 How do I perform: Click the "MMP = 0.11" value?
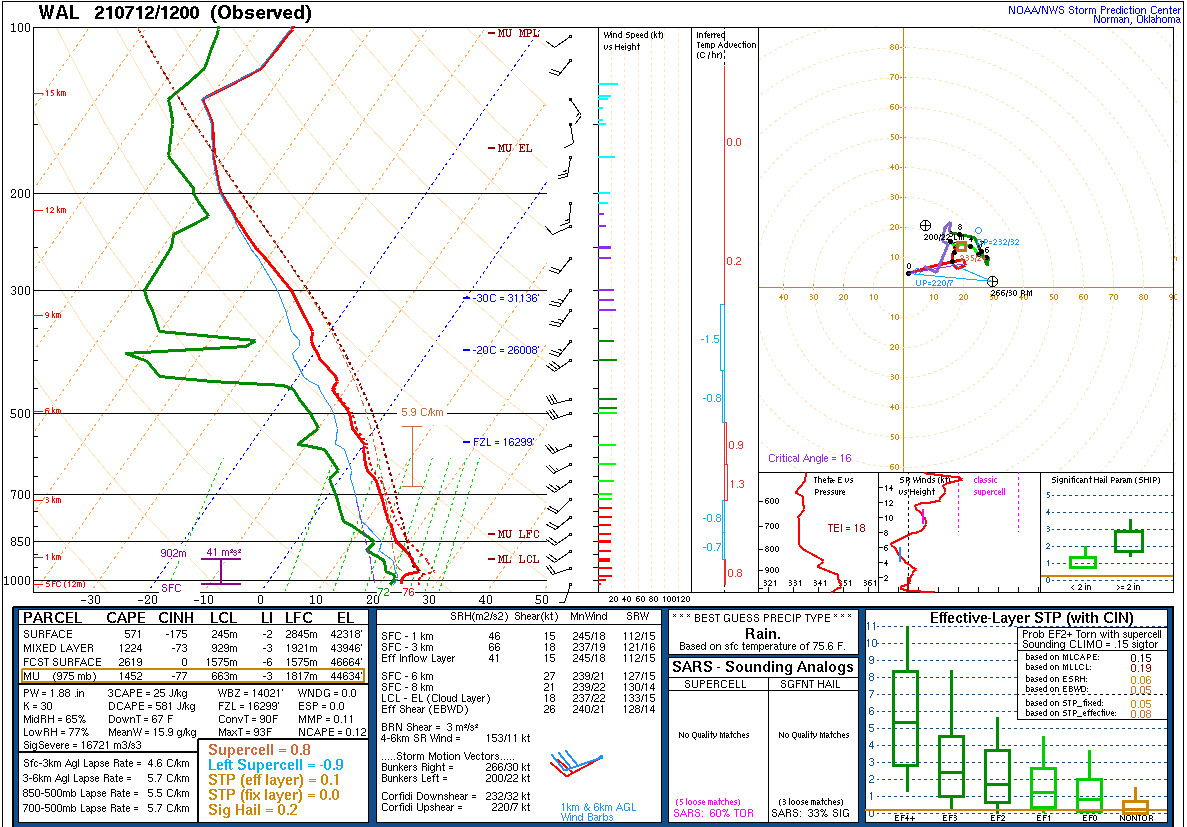pos(326,718)
